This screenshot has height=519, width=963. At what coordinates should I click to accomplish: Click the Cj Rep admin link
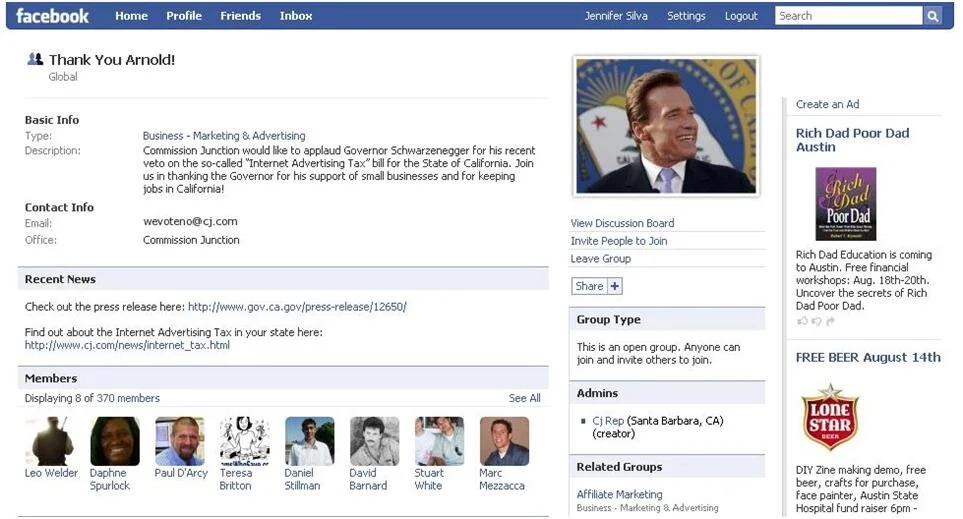click(x=608, y=421)
